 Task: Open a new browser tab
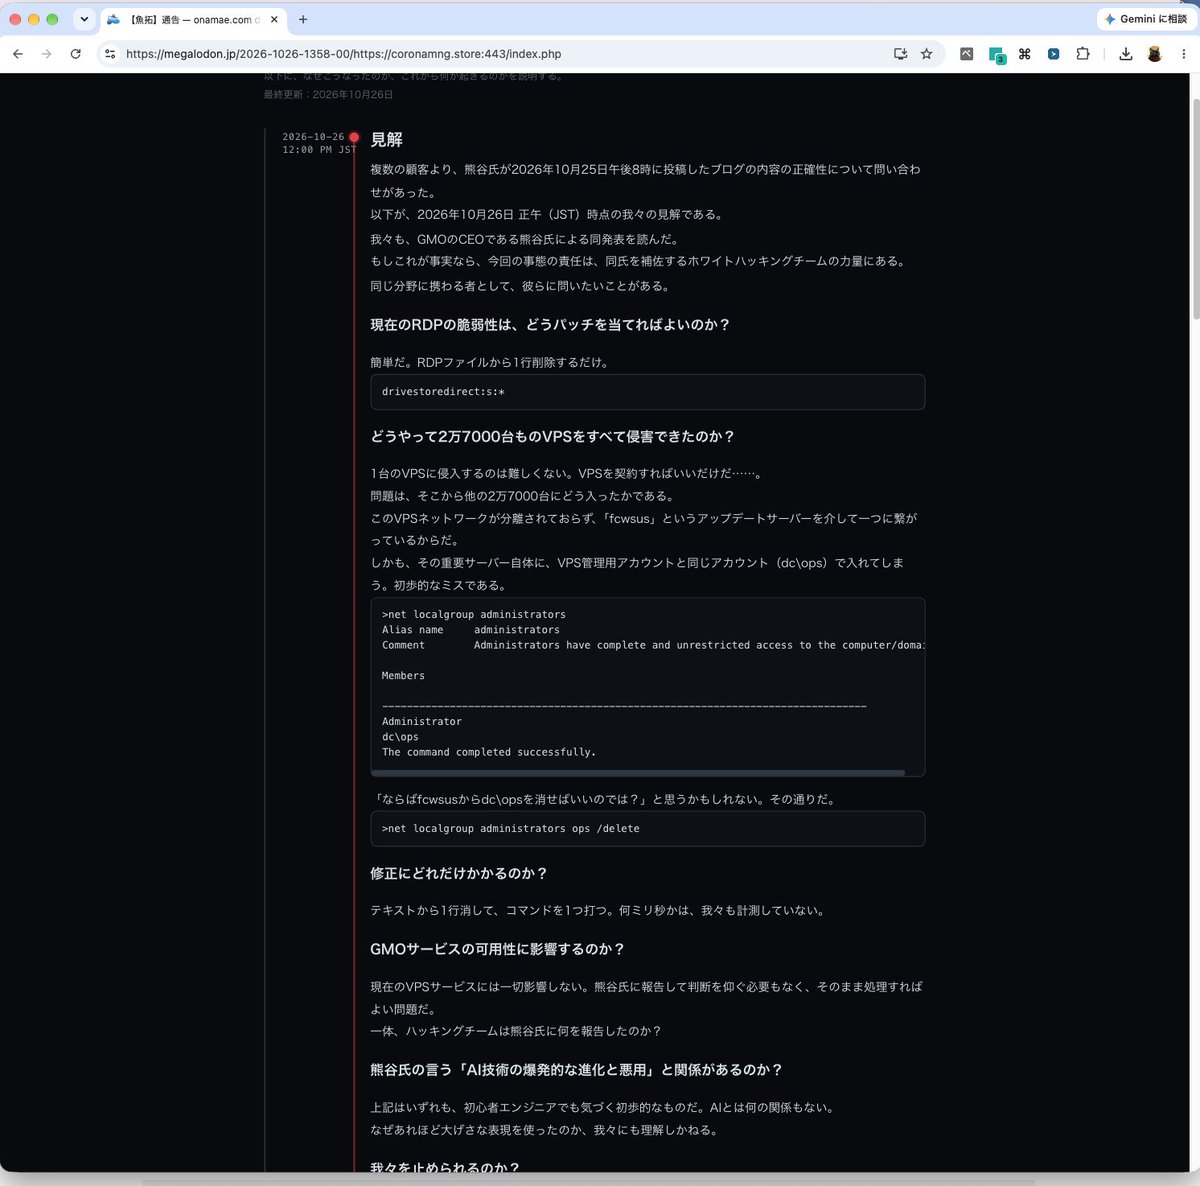point(303,19)
